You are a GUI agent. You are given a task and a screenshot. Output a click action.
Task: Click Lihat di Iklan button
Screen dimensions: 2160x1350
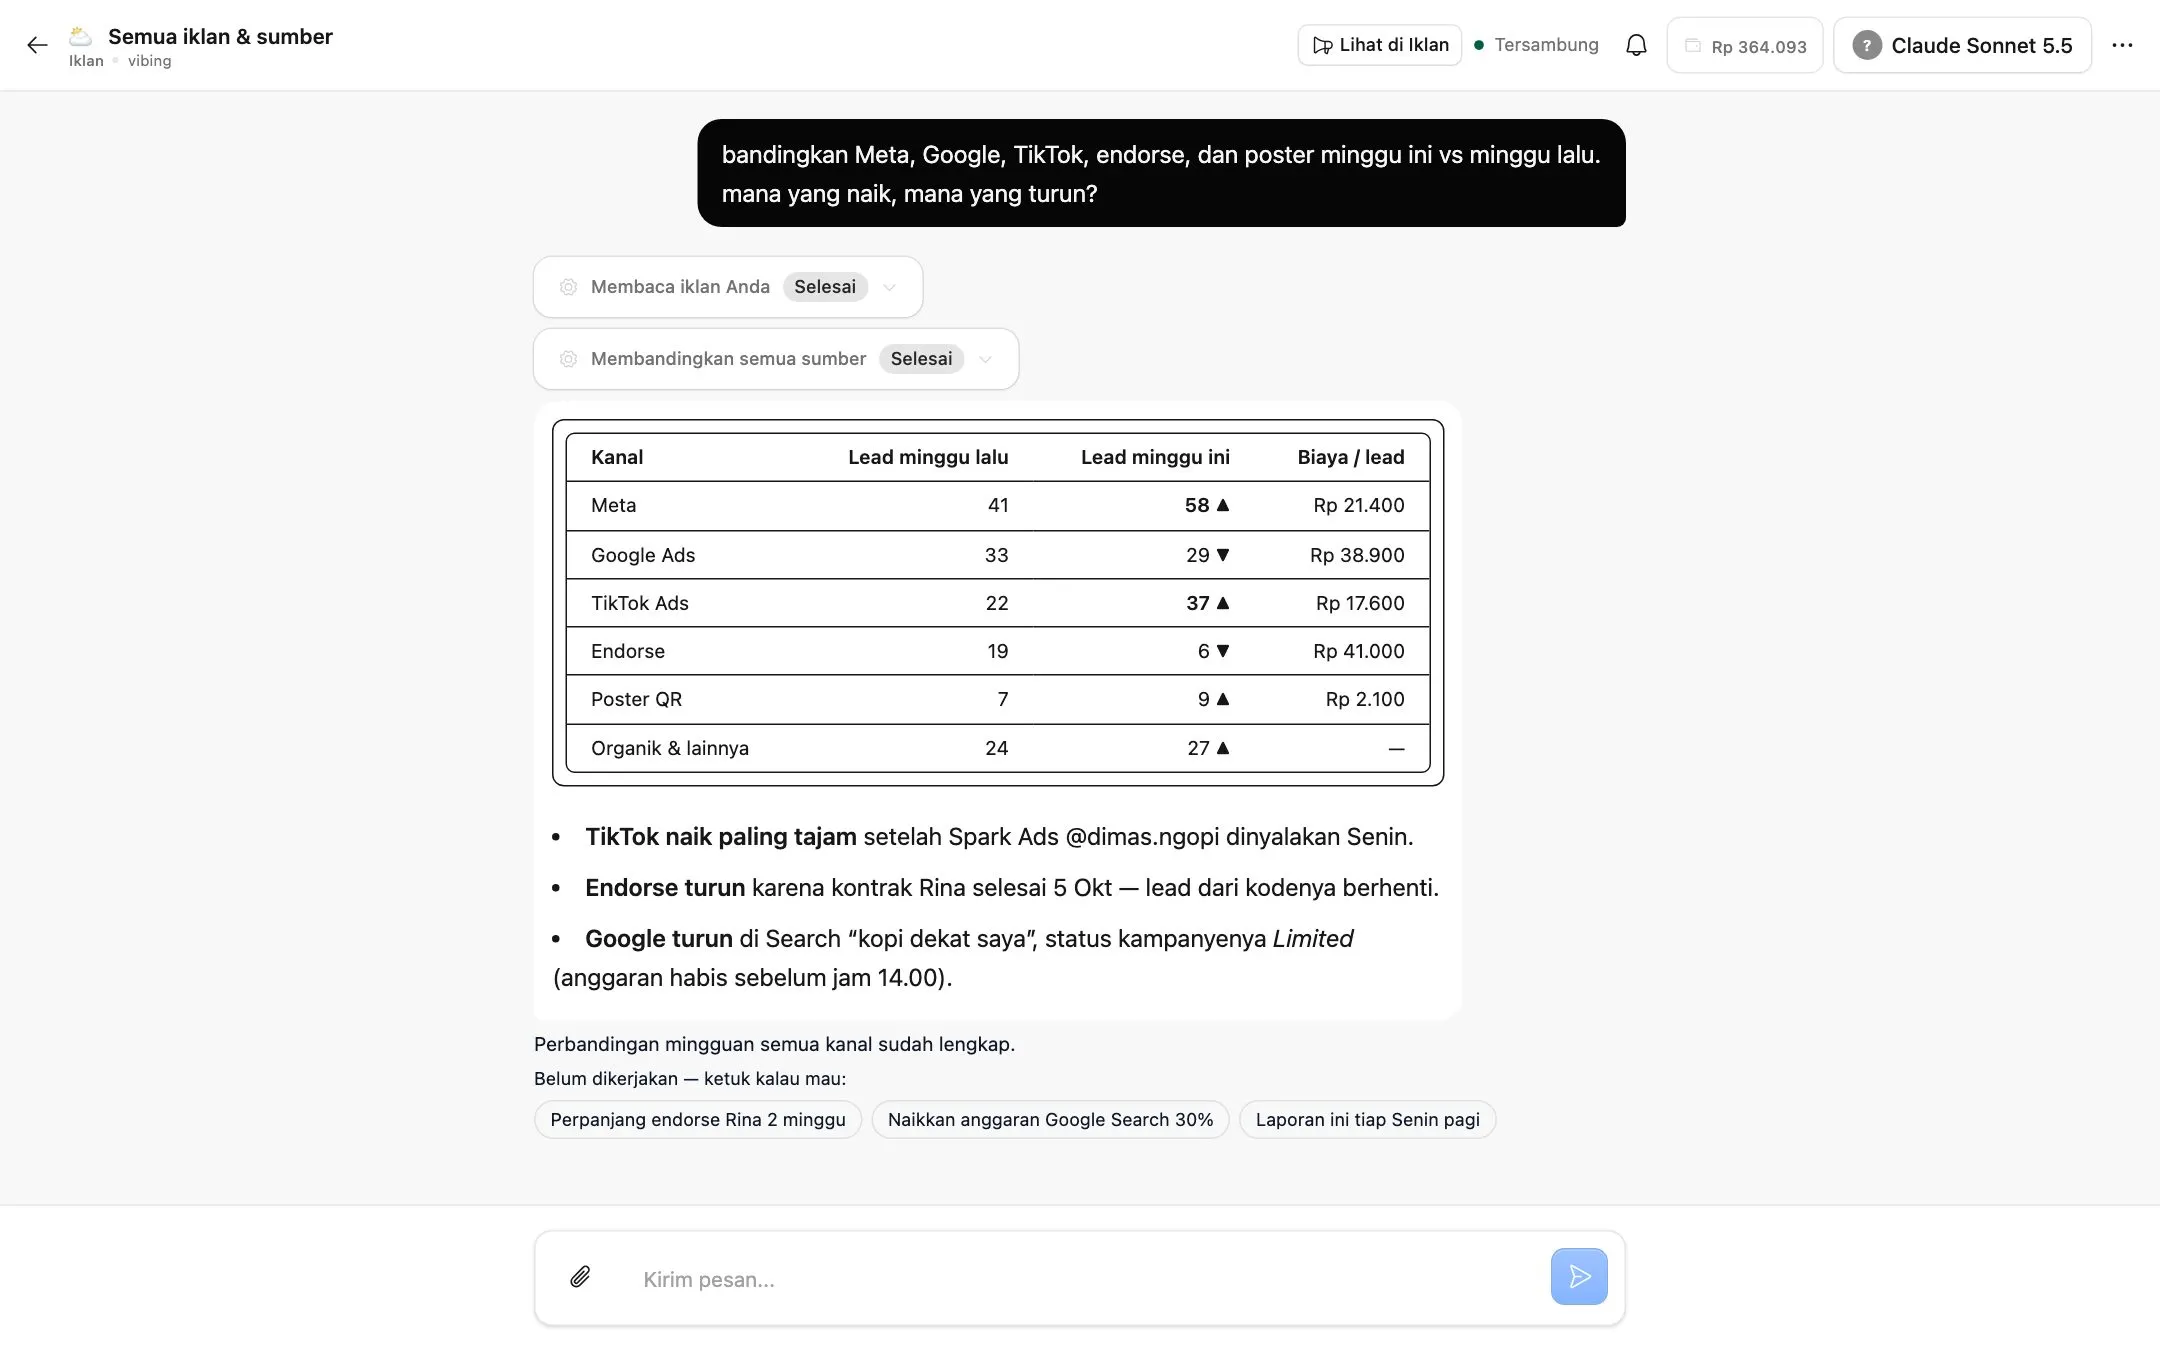coord(1380,45)
